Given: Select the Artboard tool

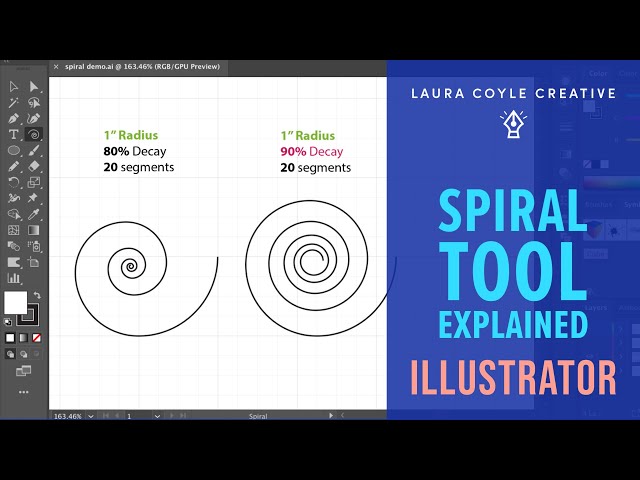Looking at the screenshot, I should (x=34, y=262).
